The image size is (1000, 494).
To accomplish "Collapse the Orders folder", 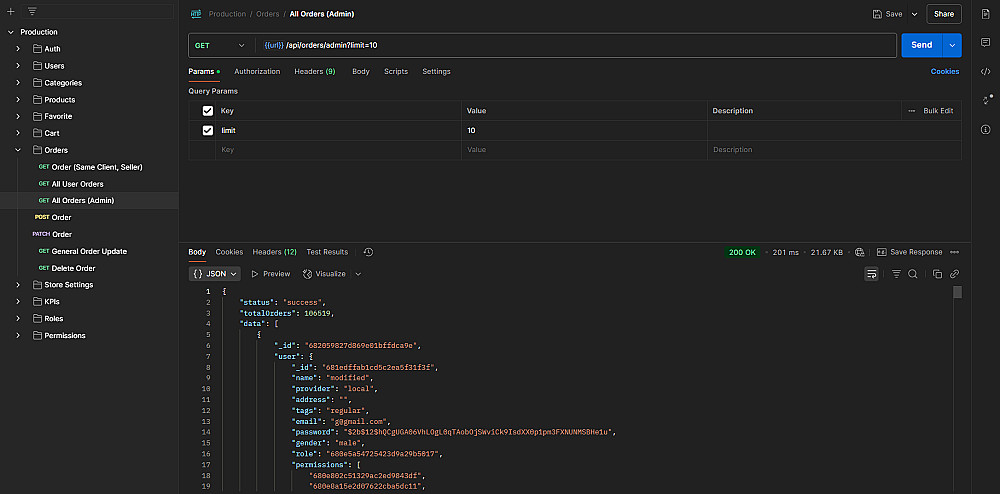I will click(x=18, y=150).
